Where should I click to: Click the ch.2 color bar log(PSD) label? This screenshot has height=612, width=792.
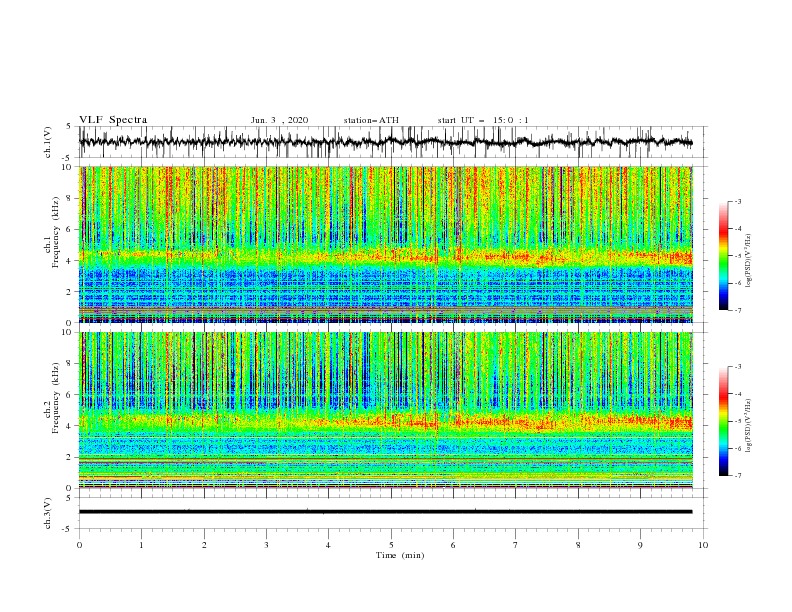coord(748,425)
